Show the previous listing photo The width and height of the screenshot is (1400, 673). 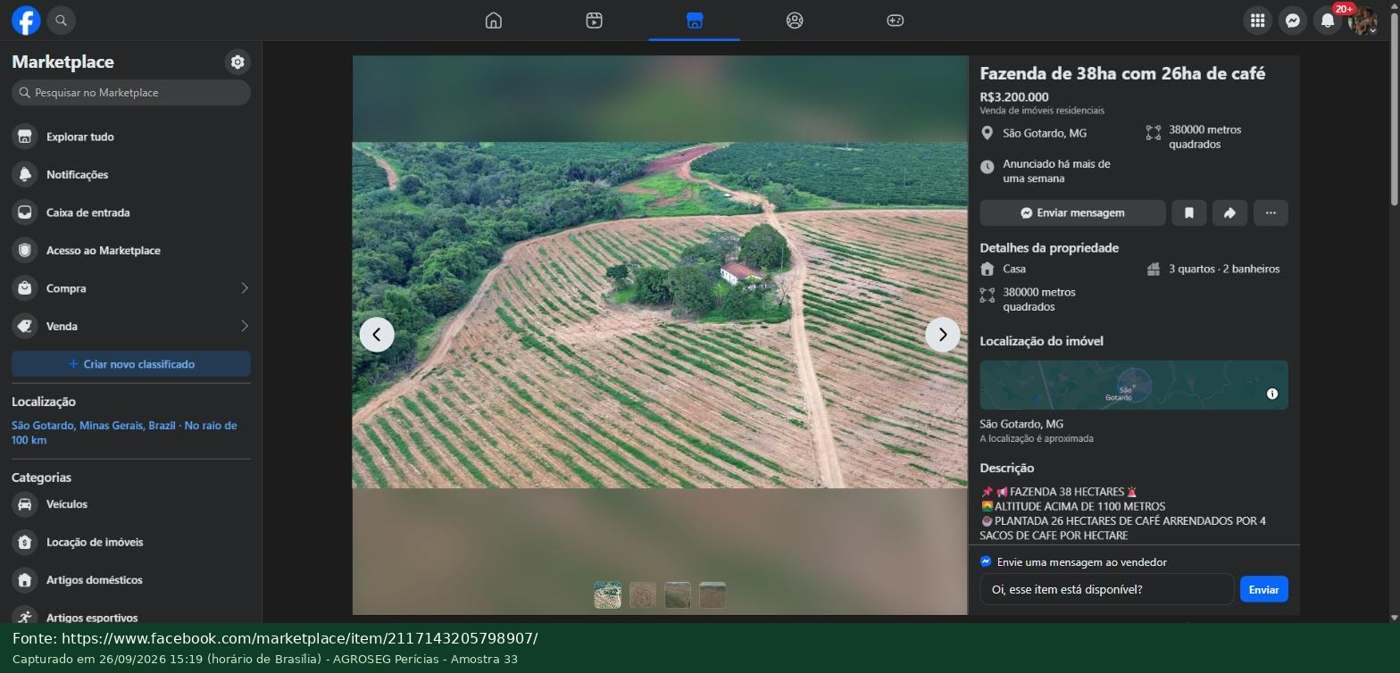point(377,335)
